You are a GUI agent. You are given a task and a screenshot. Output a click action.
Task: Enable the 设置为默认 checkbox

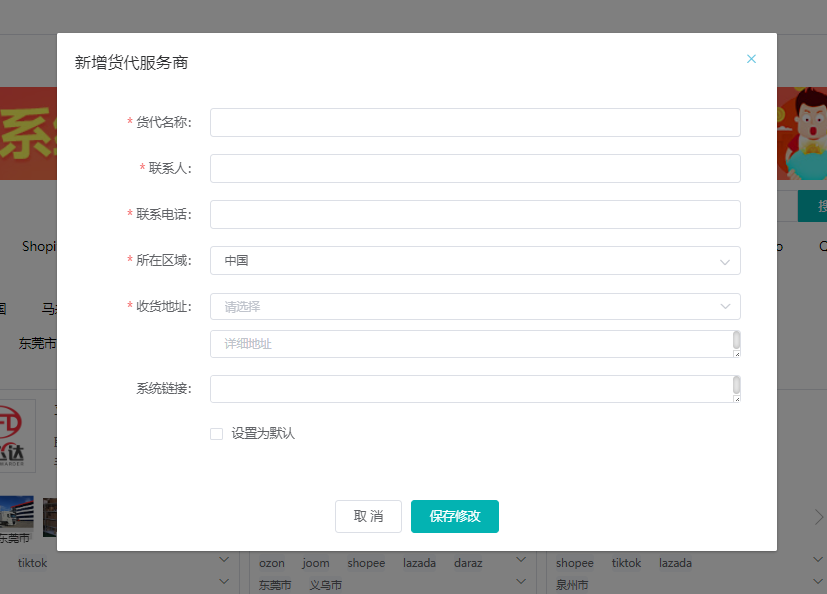216,434
